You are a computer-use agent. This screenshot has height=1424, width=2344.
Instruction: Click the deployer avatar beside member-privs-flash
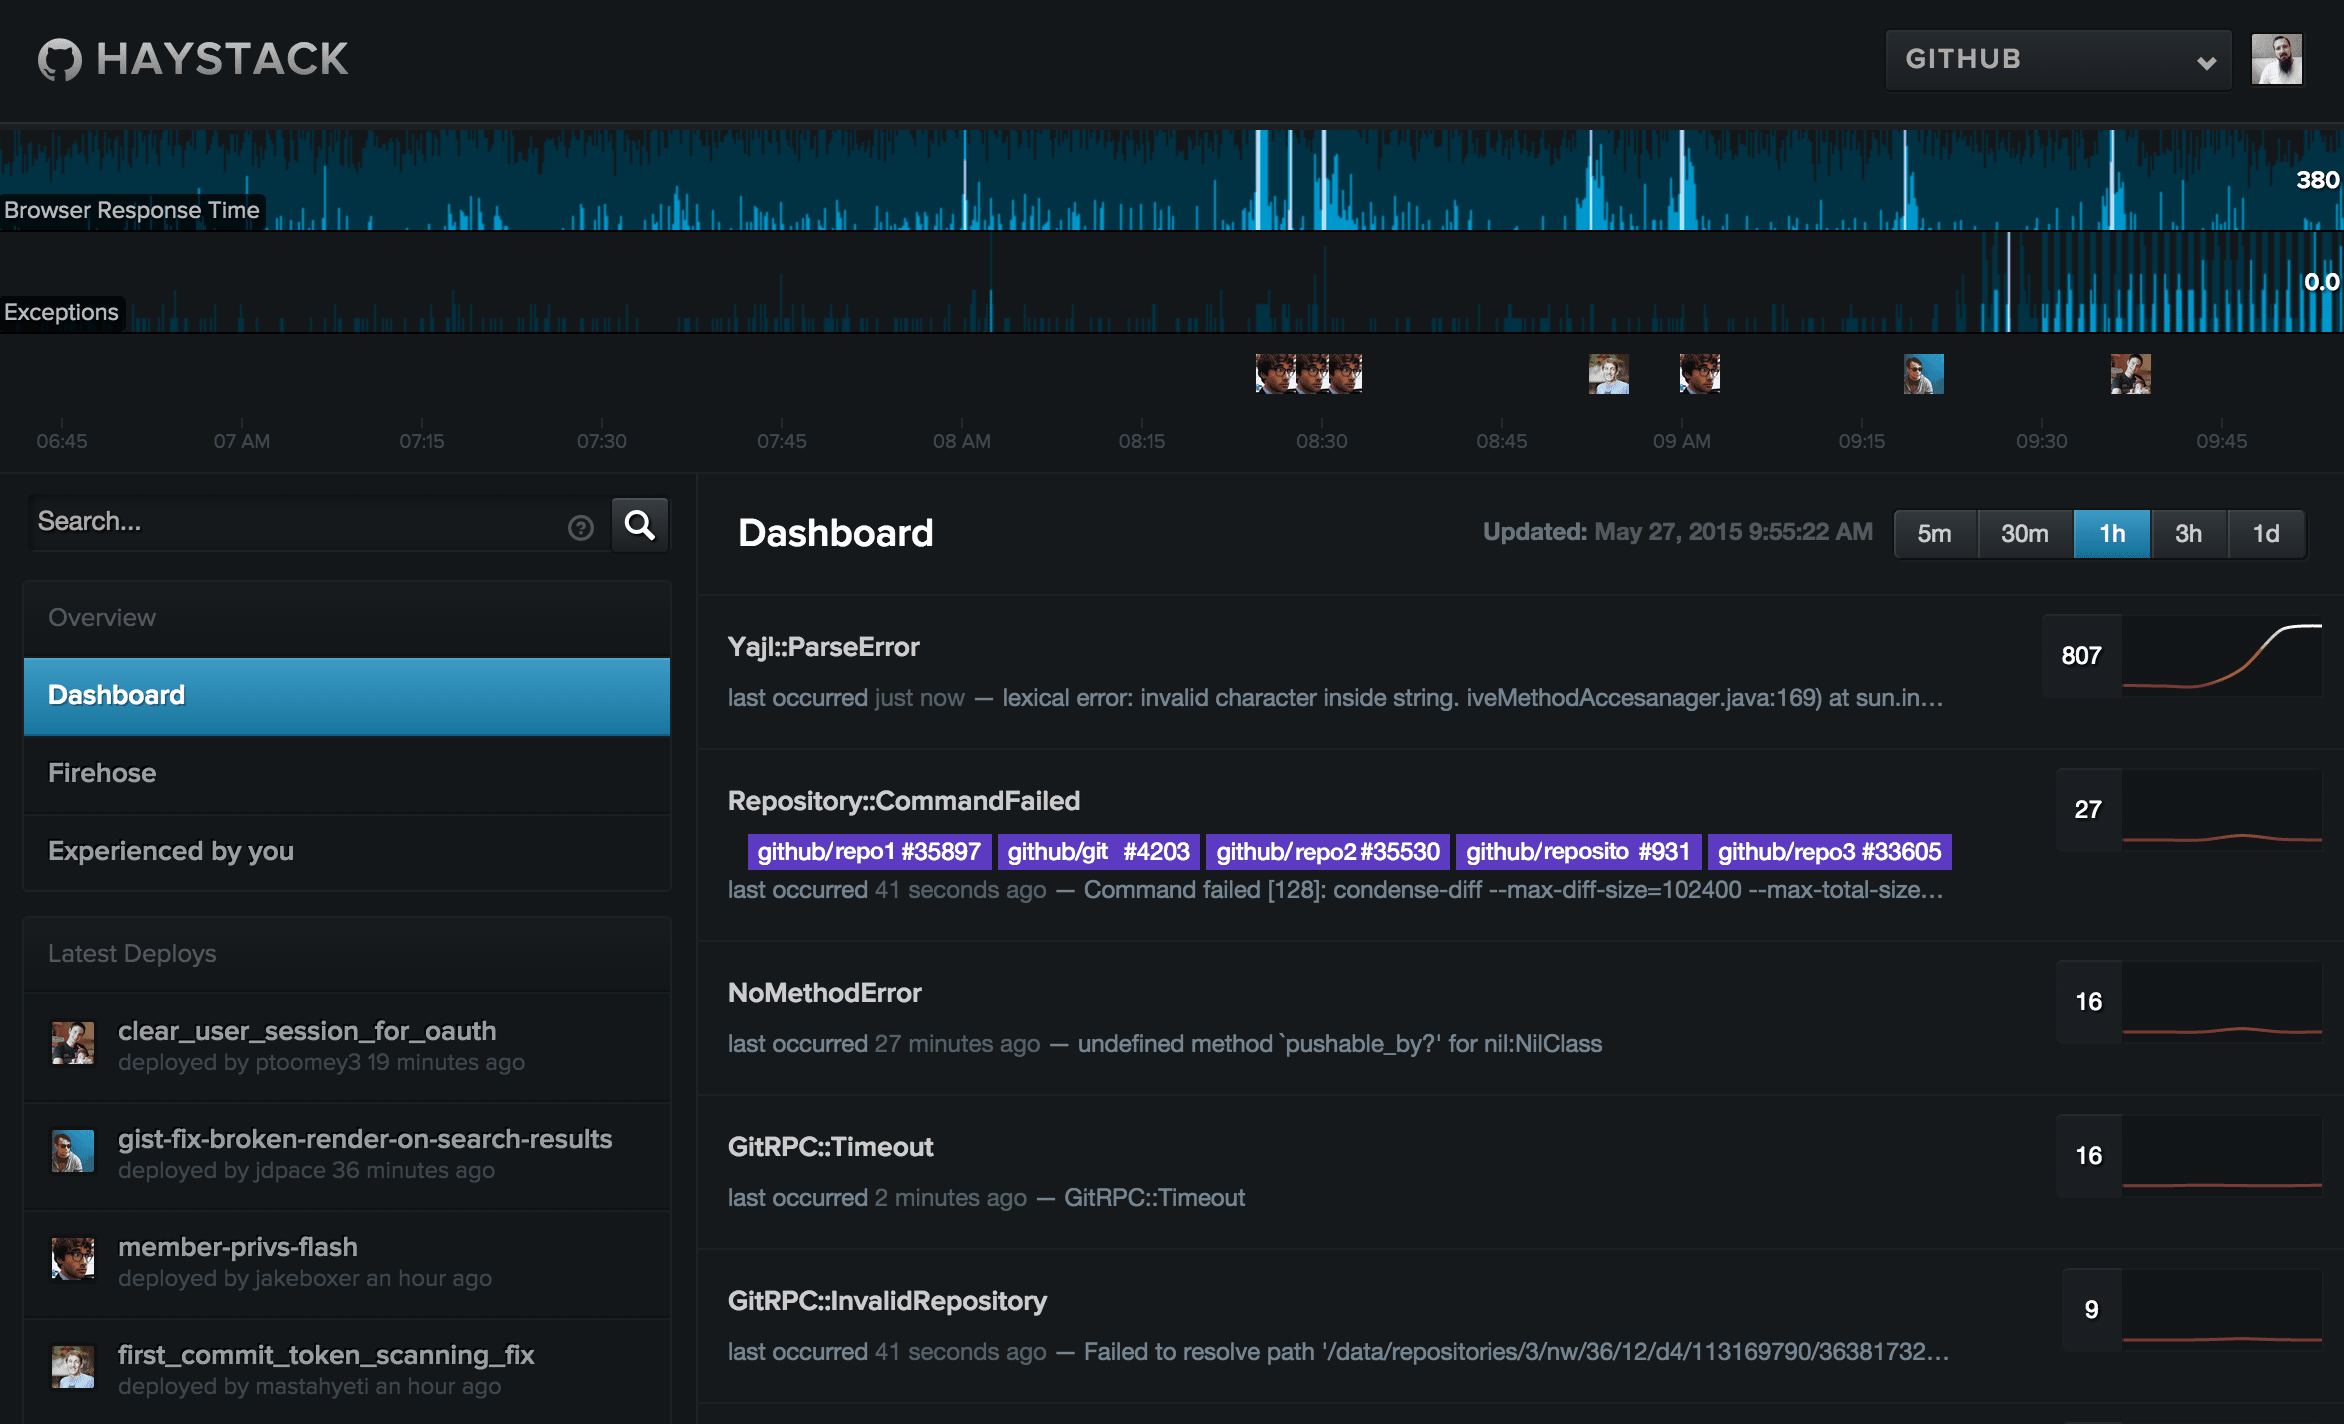73,1260
